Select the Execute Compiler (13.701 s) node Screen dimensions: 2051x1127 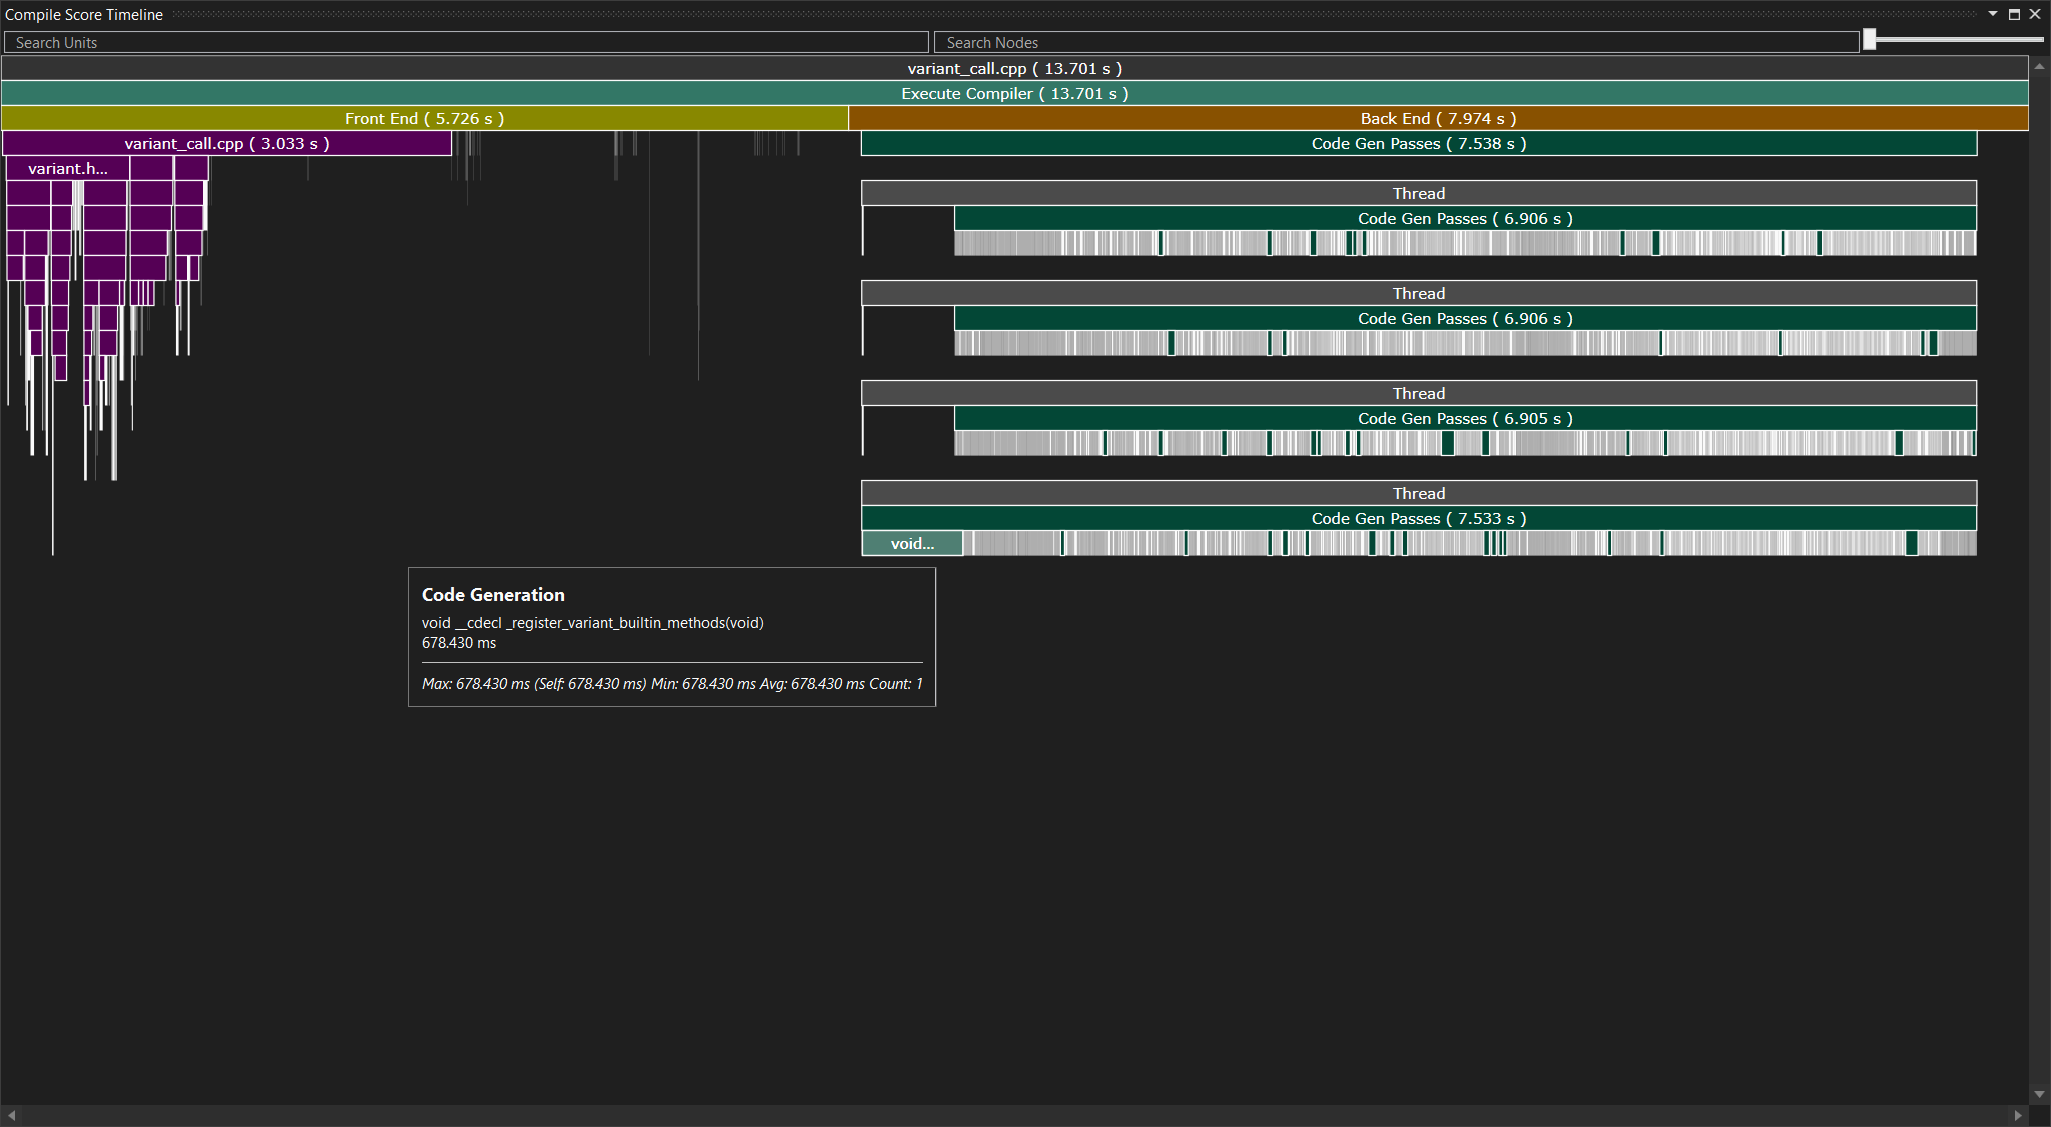tap(1015, 93)
